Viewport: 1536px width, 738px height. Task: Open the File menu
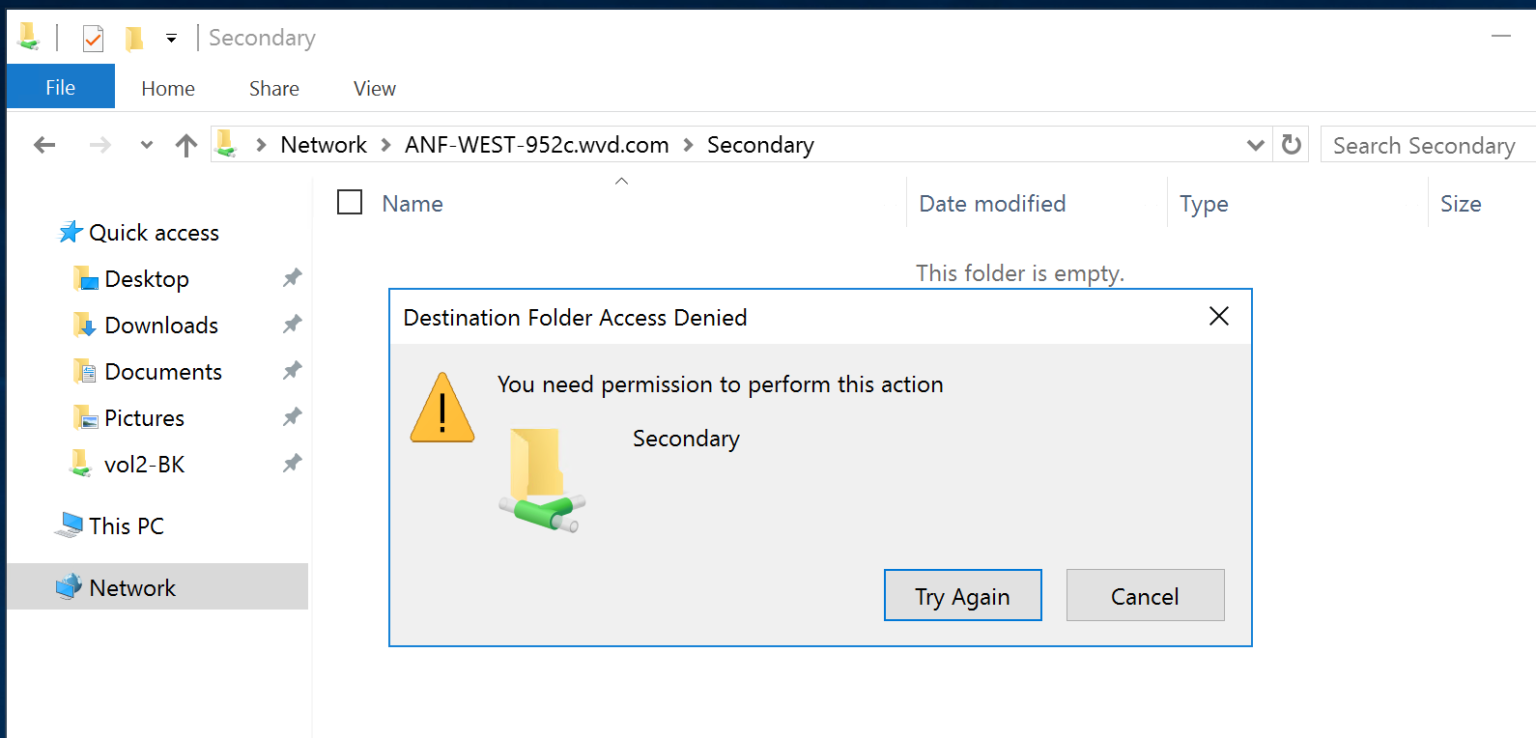coord(60,88)
